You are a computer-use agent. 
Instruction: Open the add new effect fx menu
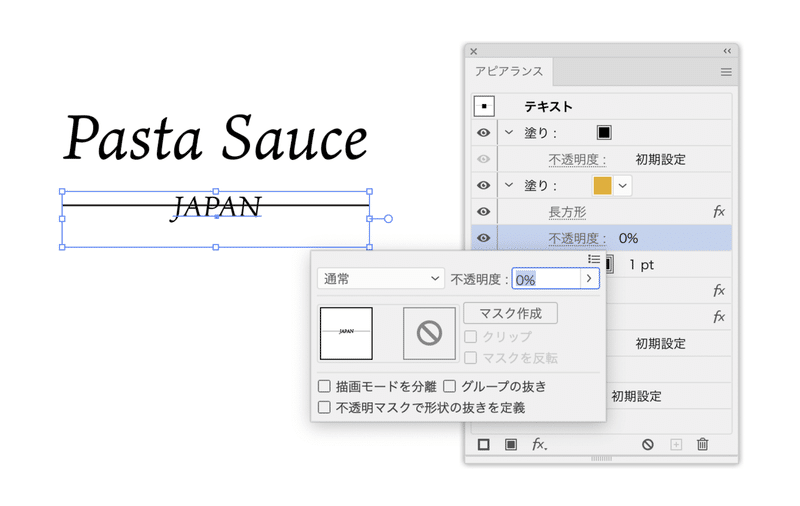tap(539, 445)
